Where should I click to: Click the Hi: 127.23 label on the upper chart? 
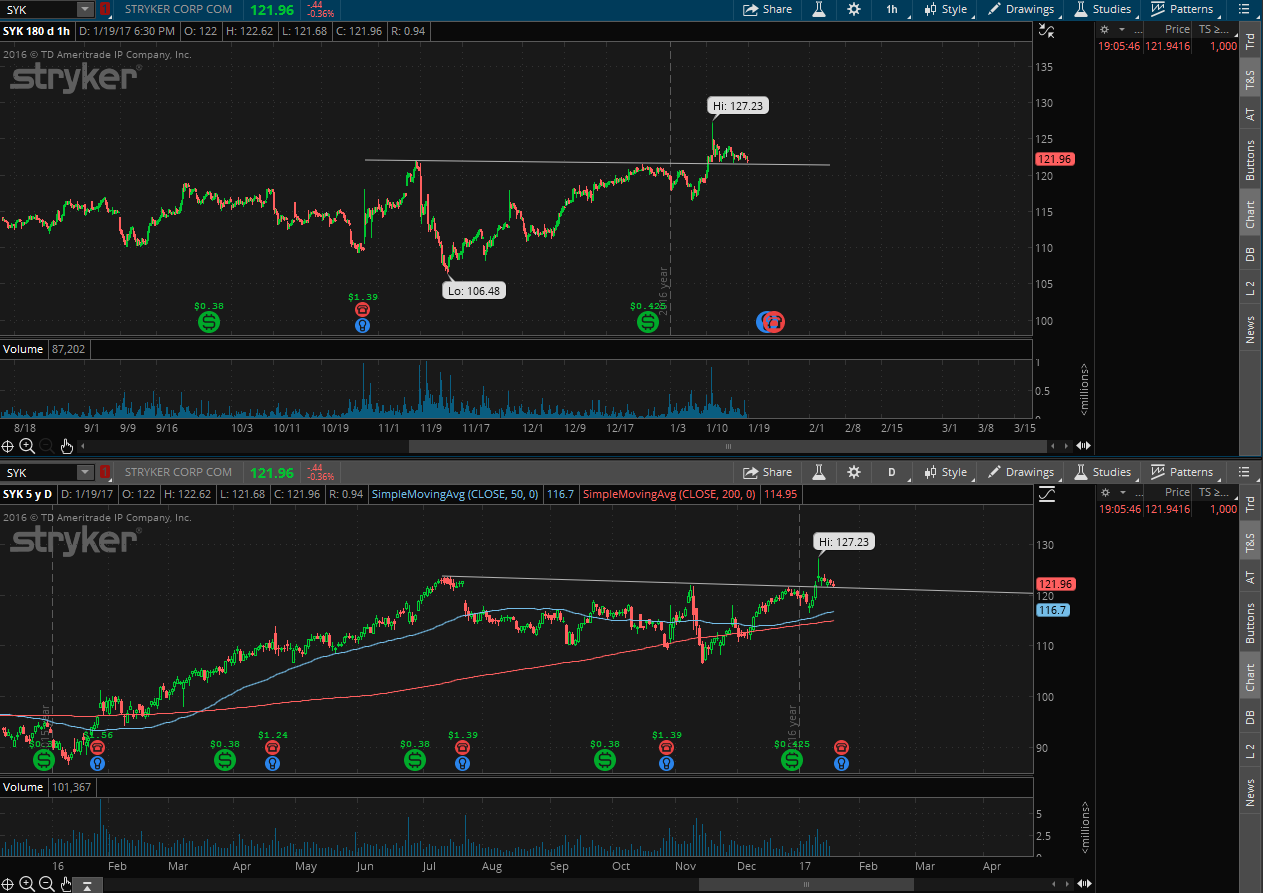click(739, 105)
